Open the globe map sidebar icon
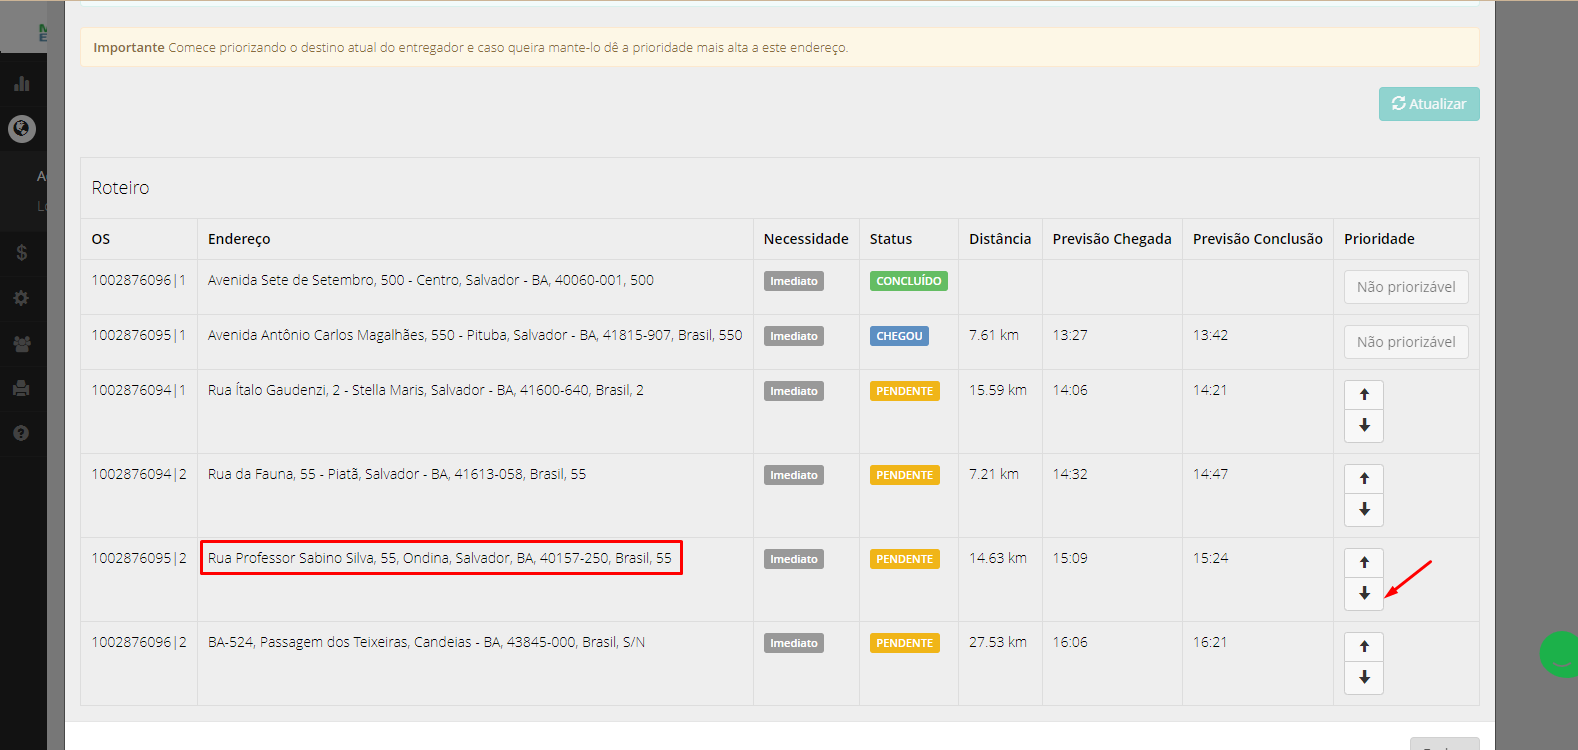 22,128
